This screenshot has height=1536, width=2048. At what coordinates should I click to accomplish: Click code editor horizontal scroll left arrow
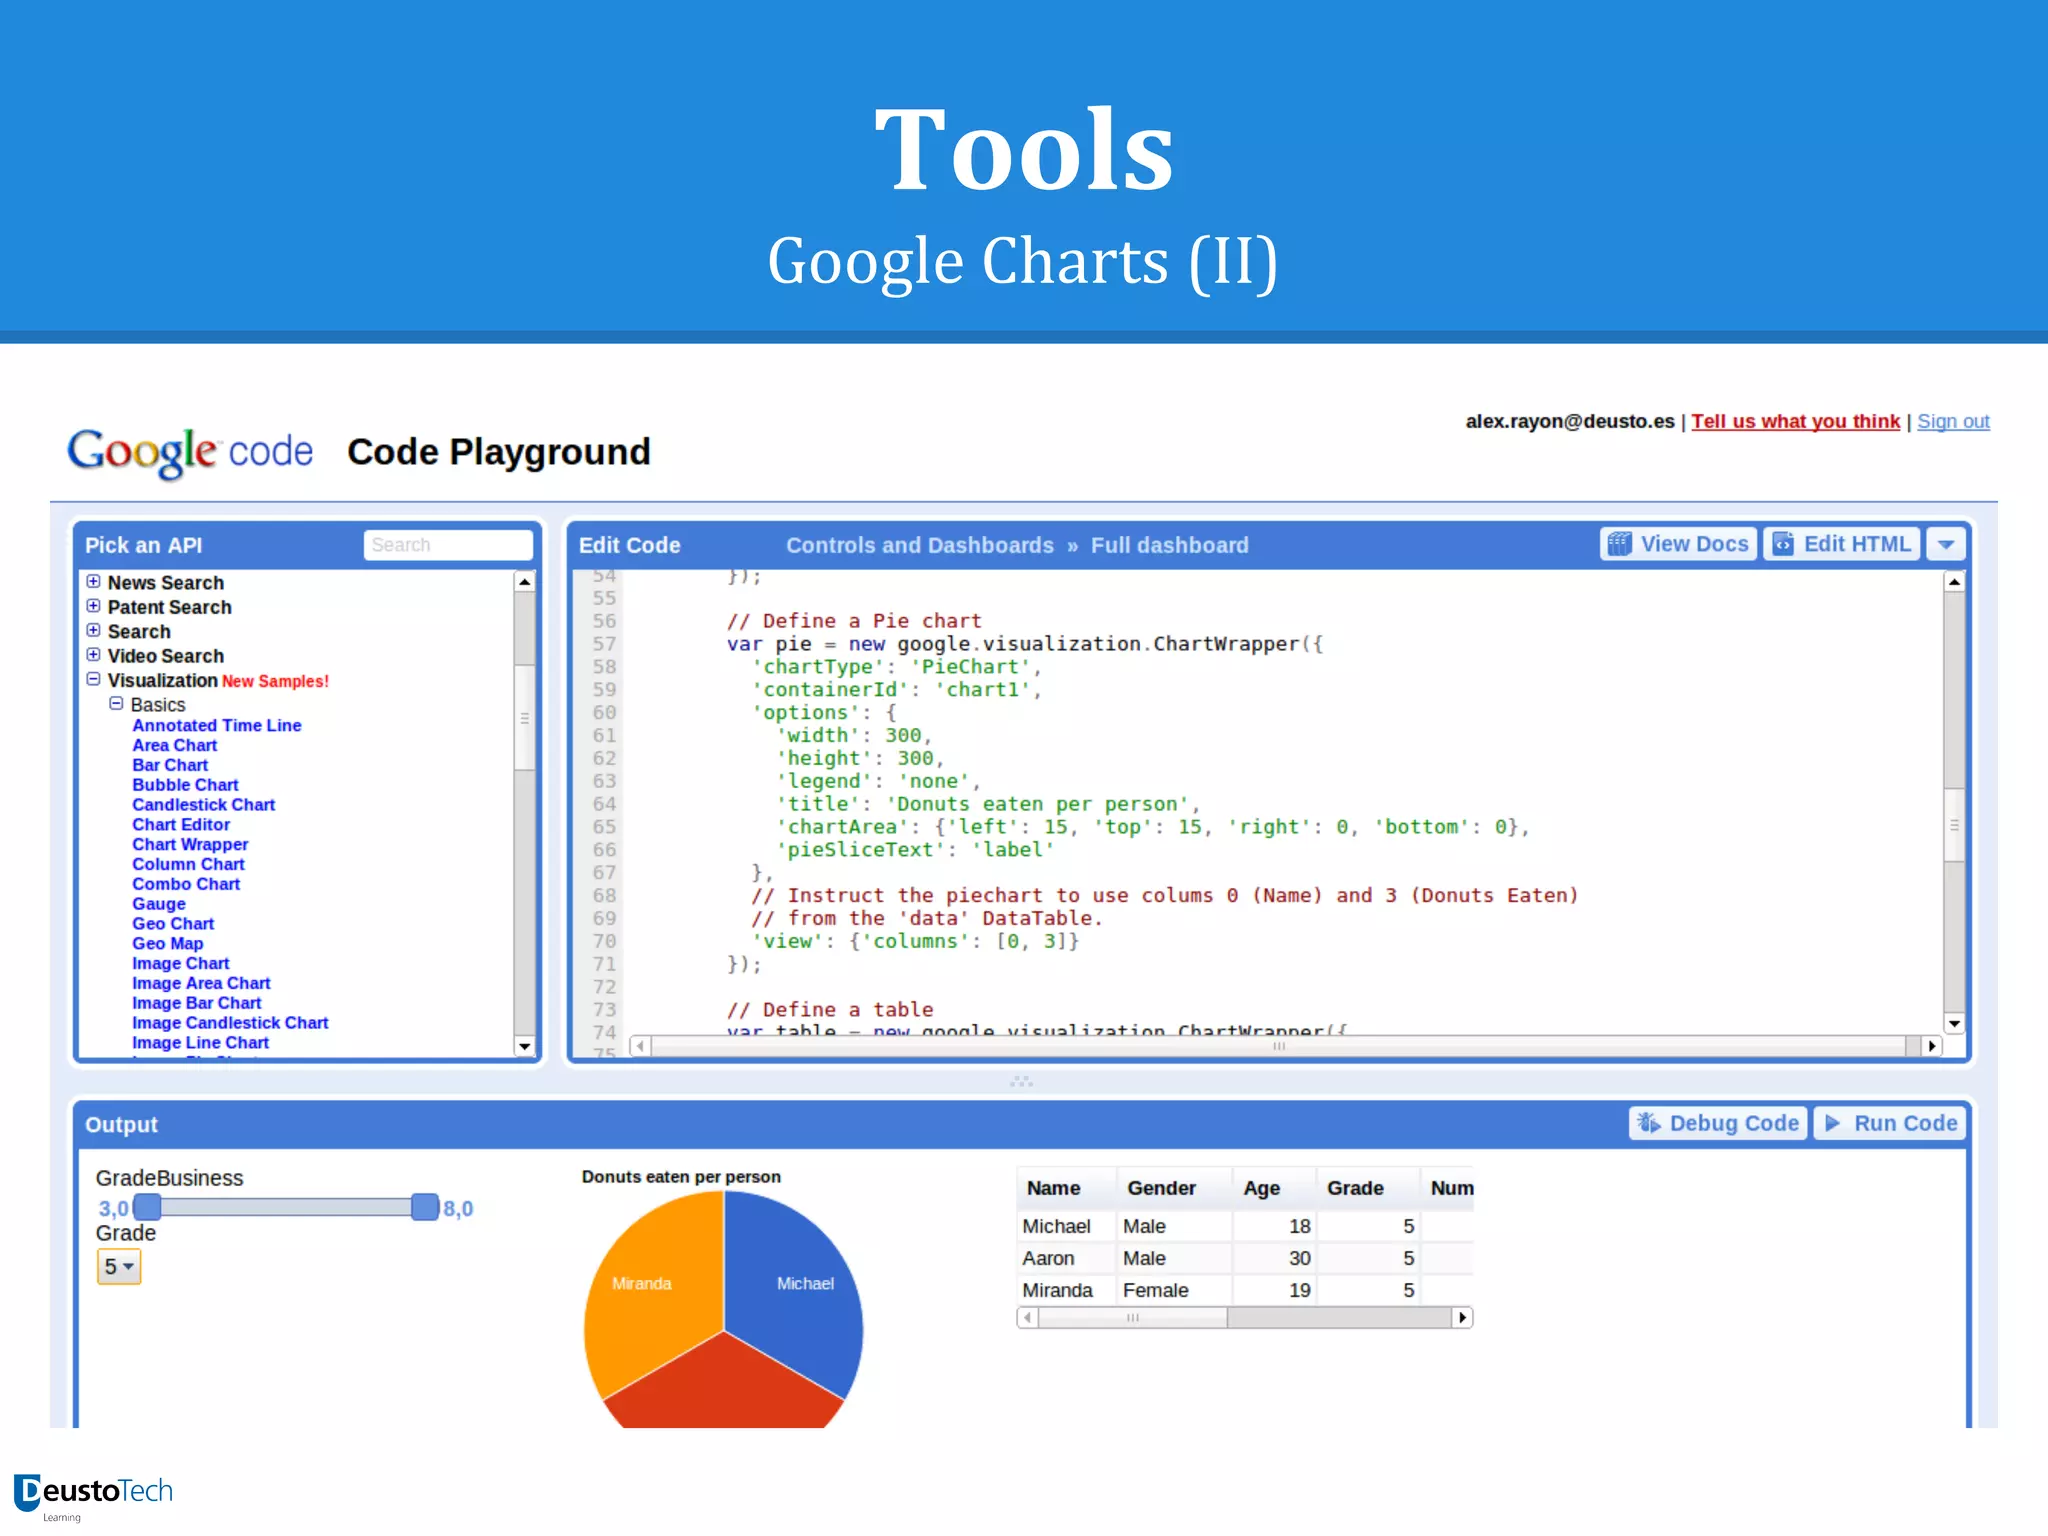tap(641, 1046)
